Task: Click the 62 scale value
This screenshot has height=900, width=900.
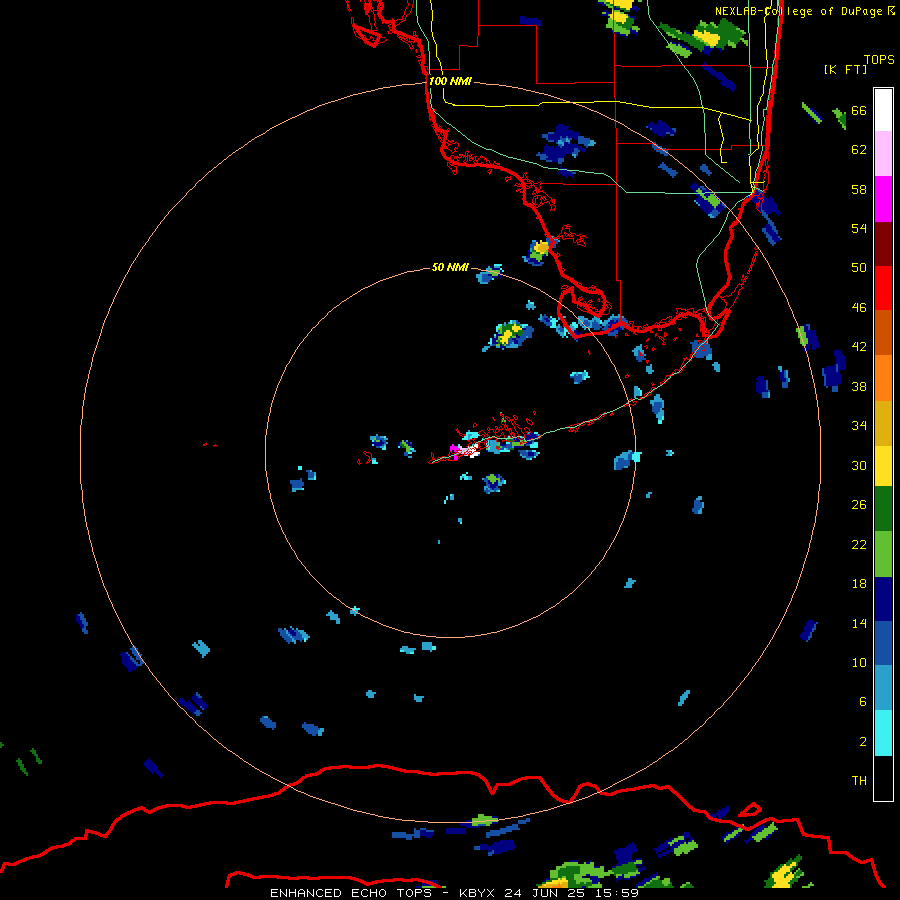Action: tap(859, 150)
